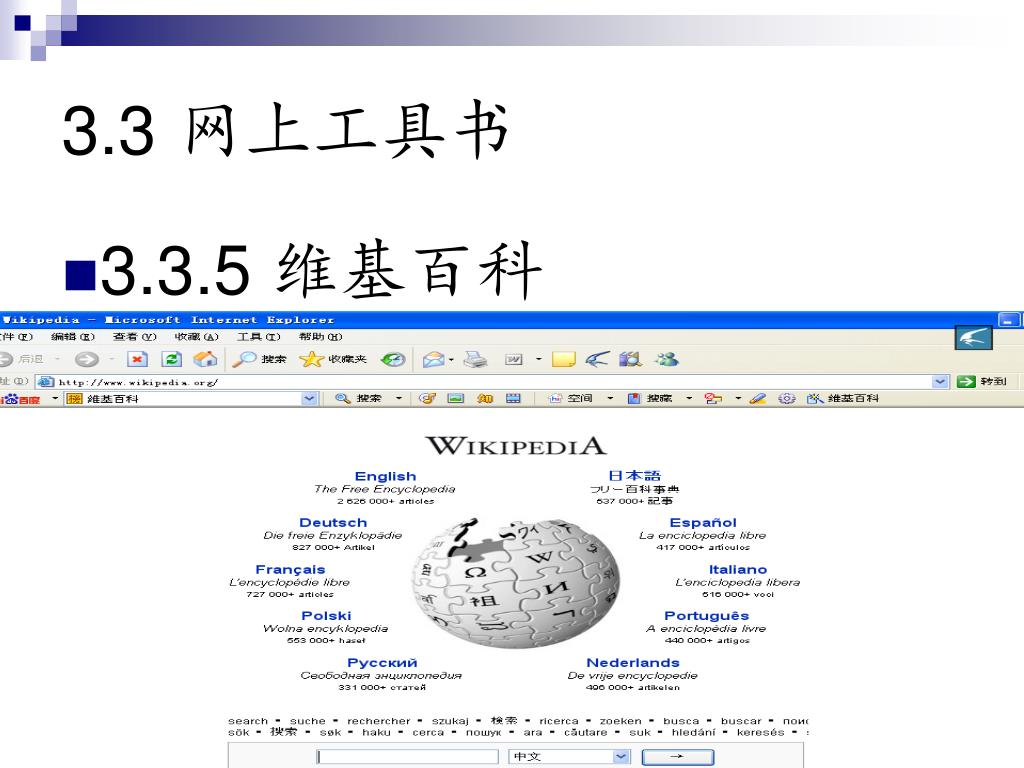Open Favorites (收藏夹) star button

pyautogui.click(x=333, y=359)
